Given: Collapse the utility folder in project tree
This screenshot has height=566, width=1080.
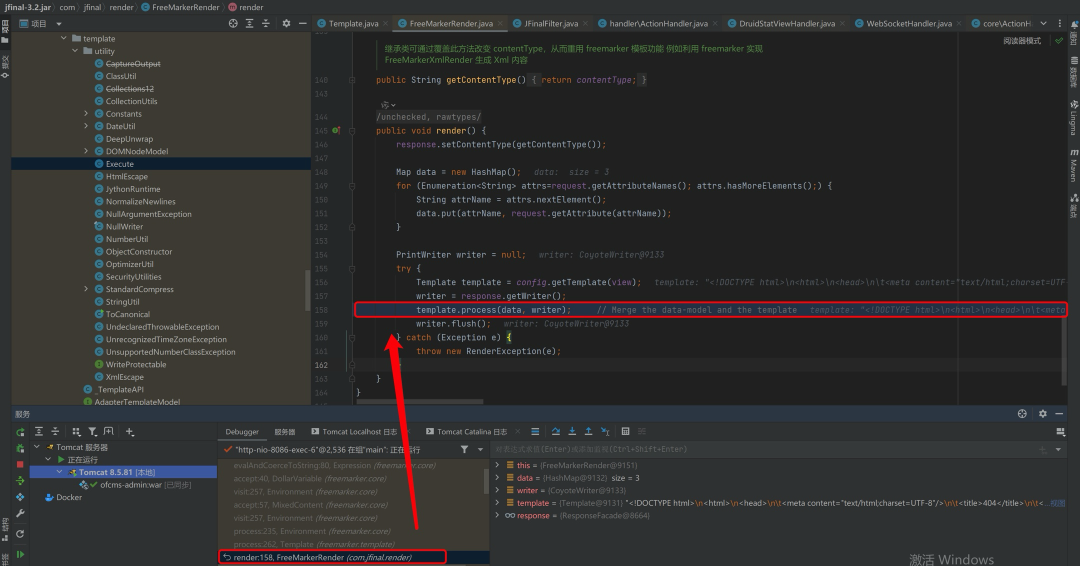Looking at the screenshot, I should 75,51.
